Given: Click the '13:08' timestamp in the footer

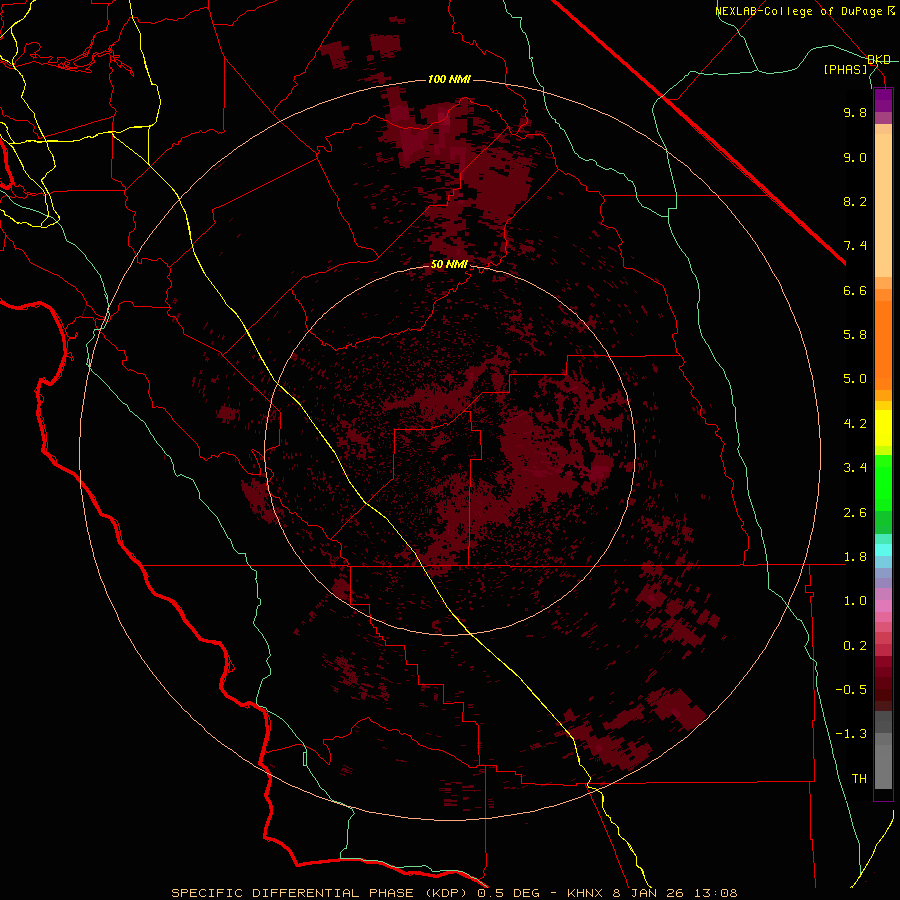Looking at the screenshot, I should 715,893.
